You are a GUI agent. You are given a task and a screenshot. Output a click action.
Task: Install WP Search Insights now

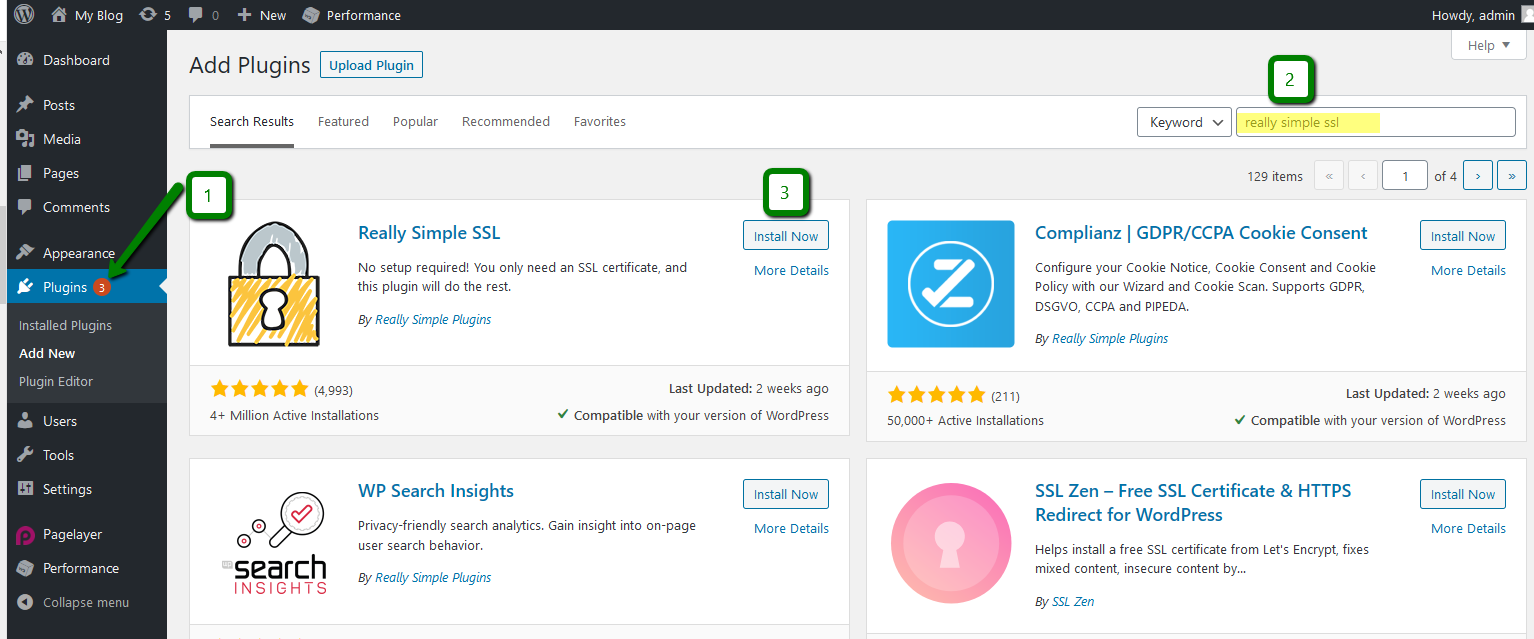coord(786,494)
